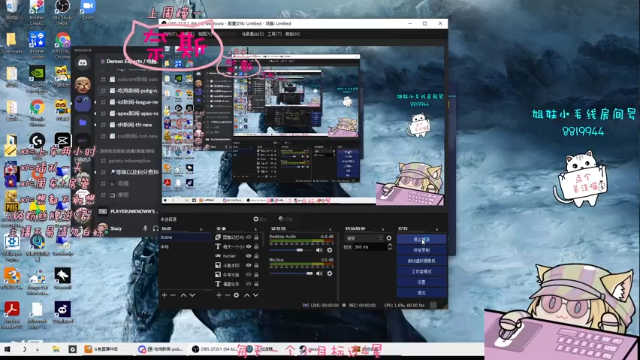Move scene down with the Scenes dock arrow
Viewport: 640px width, 360px height.
pos(192,295)
